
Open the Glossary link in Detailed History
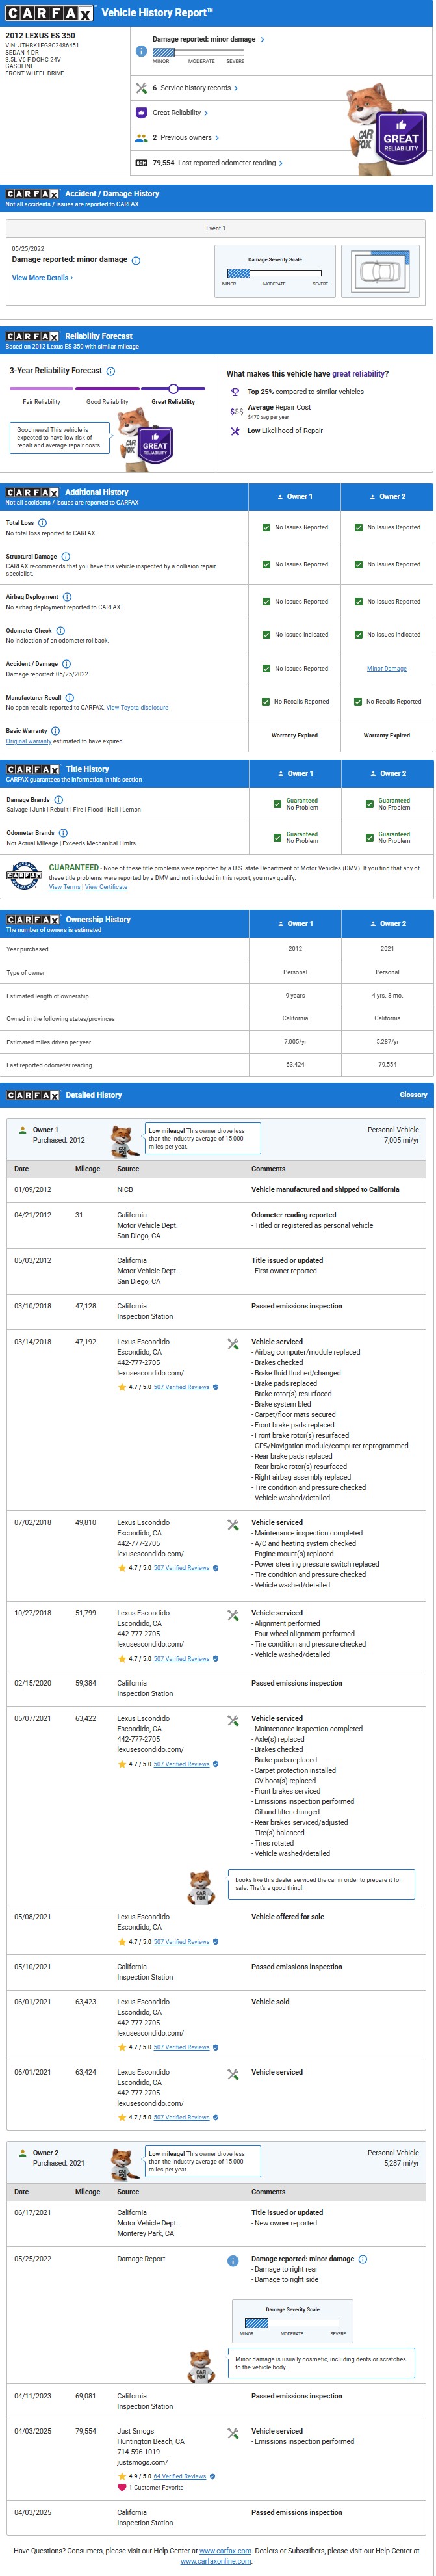click(413, 1095)
